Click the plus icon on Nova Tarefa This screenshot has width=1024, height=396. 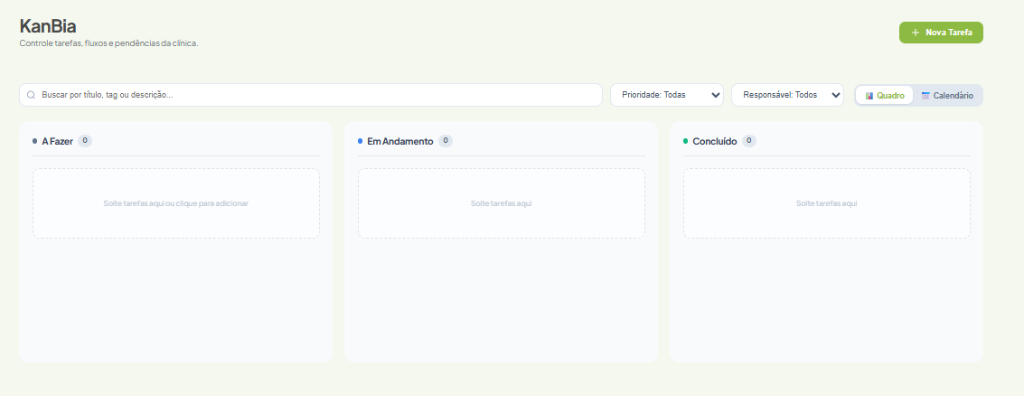pos(915,33)
